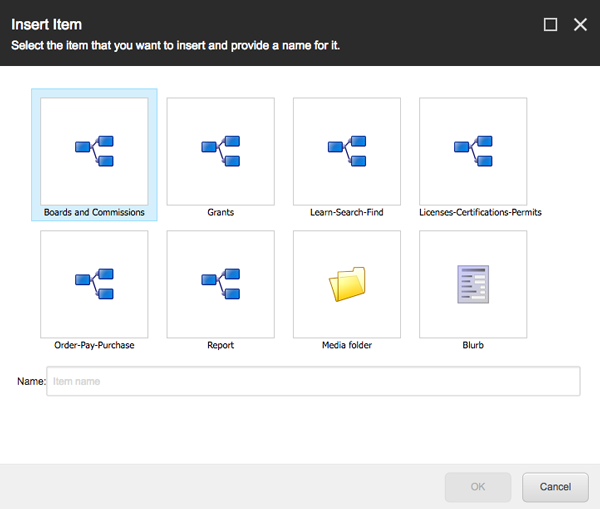Click the "Media folder" text label
600x509 pixels.
(x=346, y=345)
